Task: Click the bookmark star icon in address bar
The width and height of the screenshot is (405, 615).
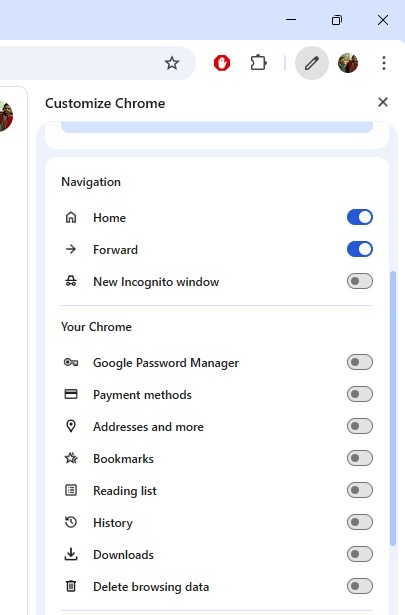Action: tap(172, 63)
